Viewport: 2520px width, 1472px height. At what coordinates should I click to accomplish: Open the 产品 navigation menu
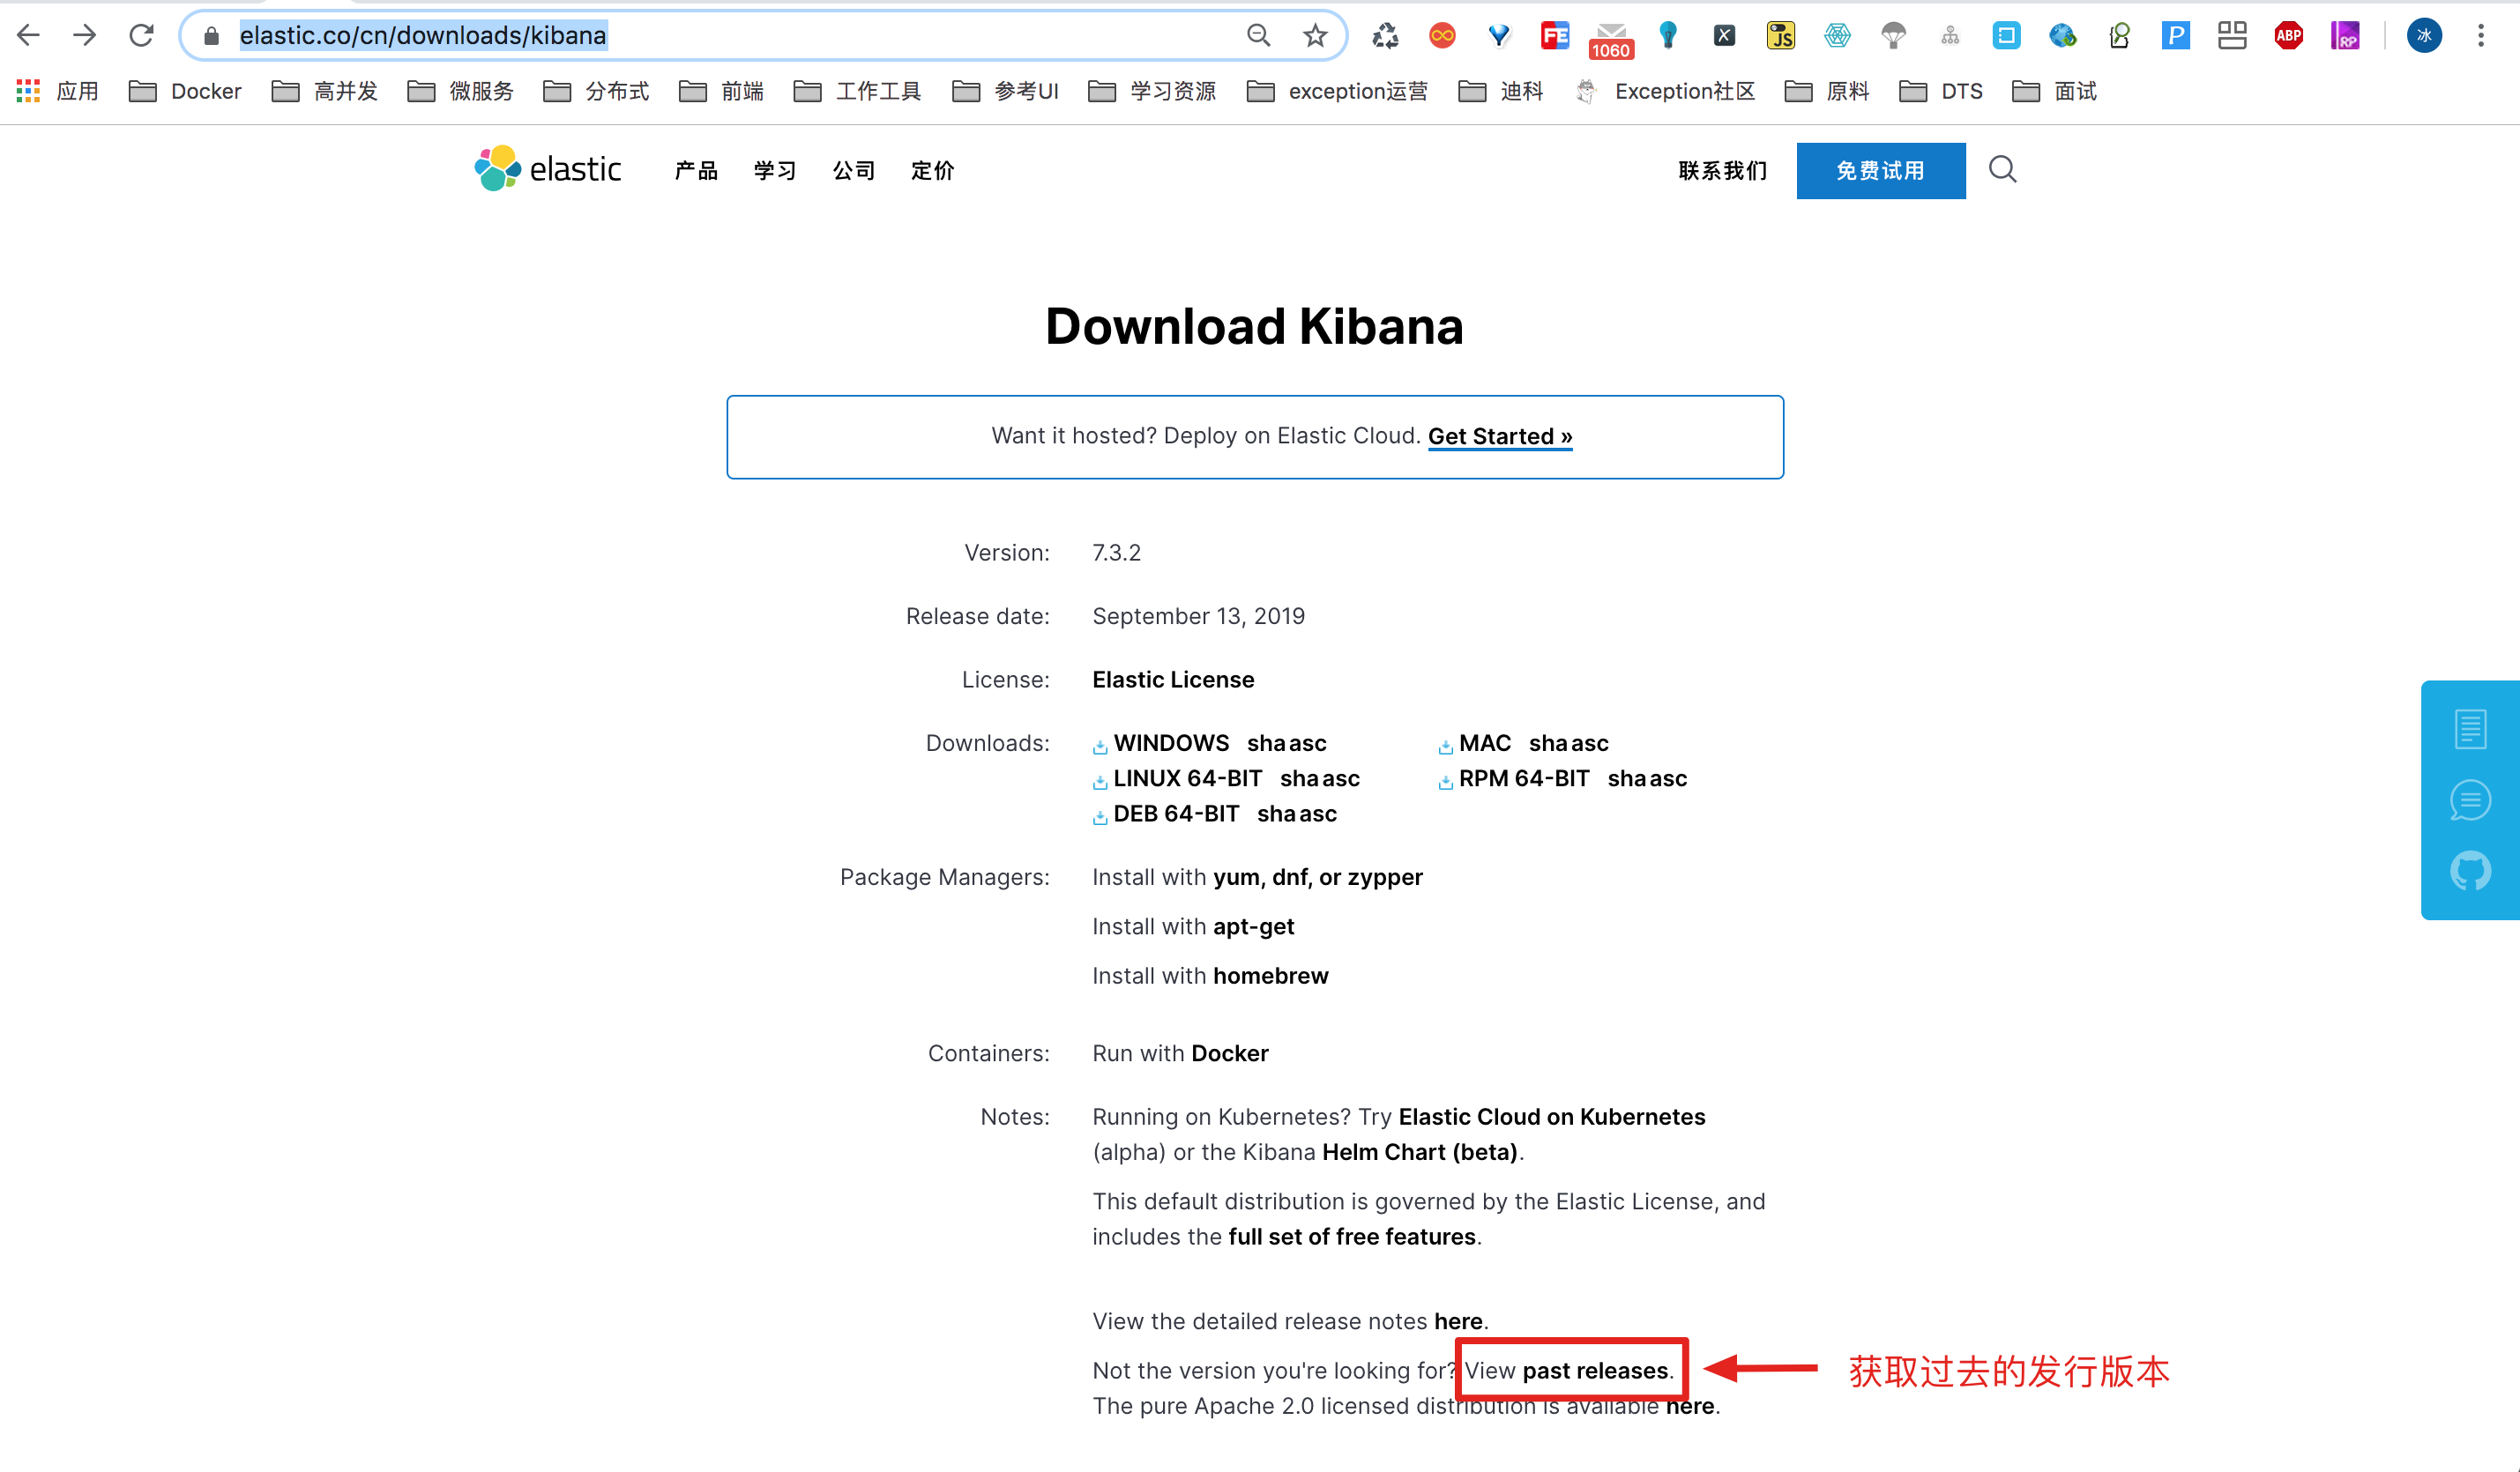[x=696, y=171]
